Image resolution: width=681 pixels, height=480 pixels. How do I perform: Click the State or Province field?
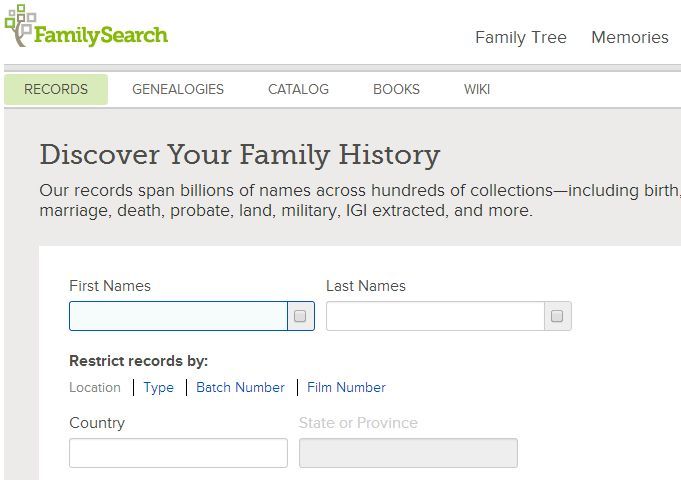point(408,453)
